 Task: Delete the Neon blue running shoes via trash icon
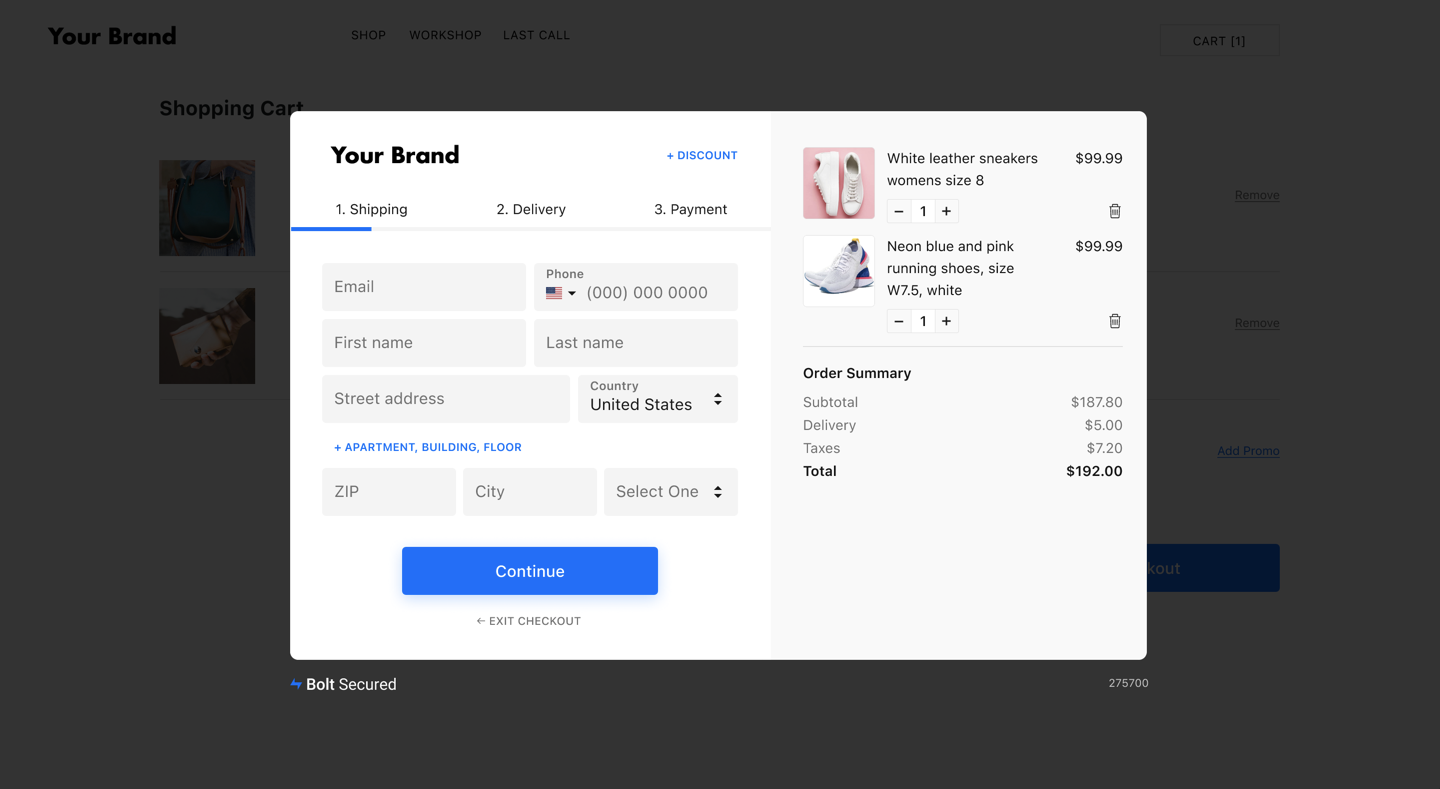click(x=1114, y=321)
